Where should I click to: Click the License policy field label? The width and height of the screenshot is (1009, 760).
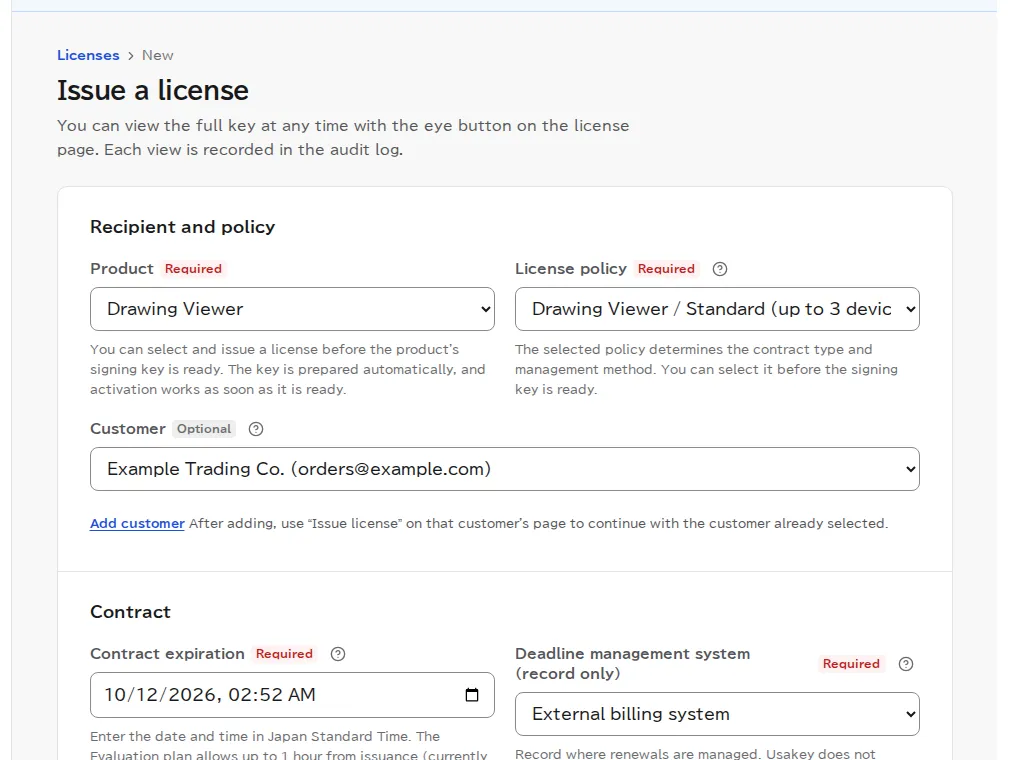tap(571, 269)
